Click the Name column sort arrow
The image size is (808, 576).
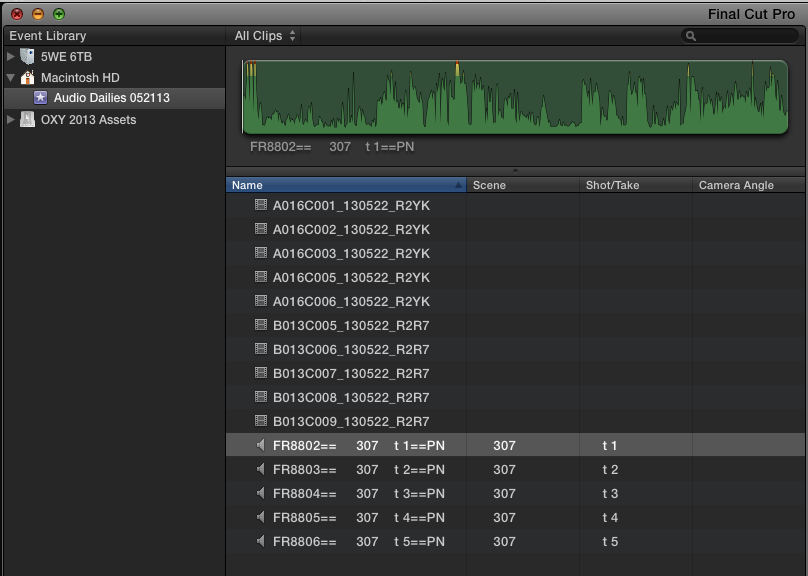[x=458, y=185]
